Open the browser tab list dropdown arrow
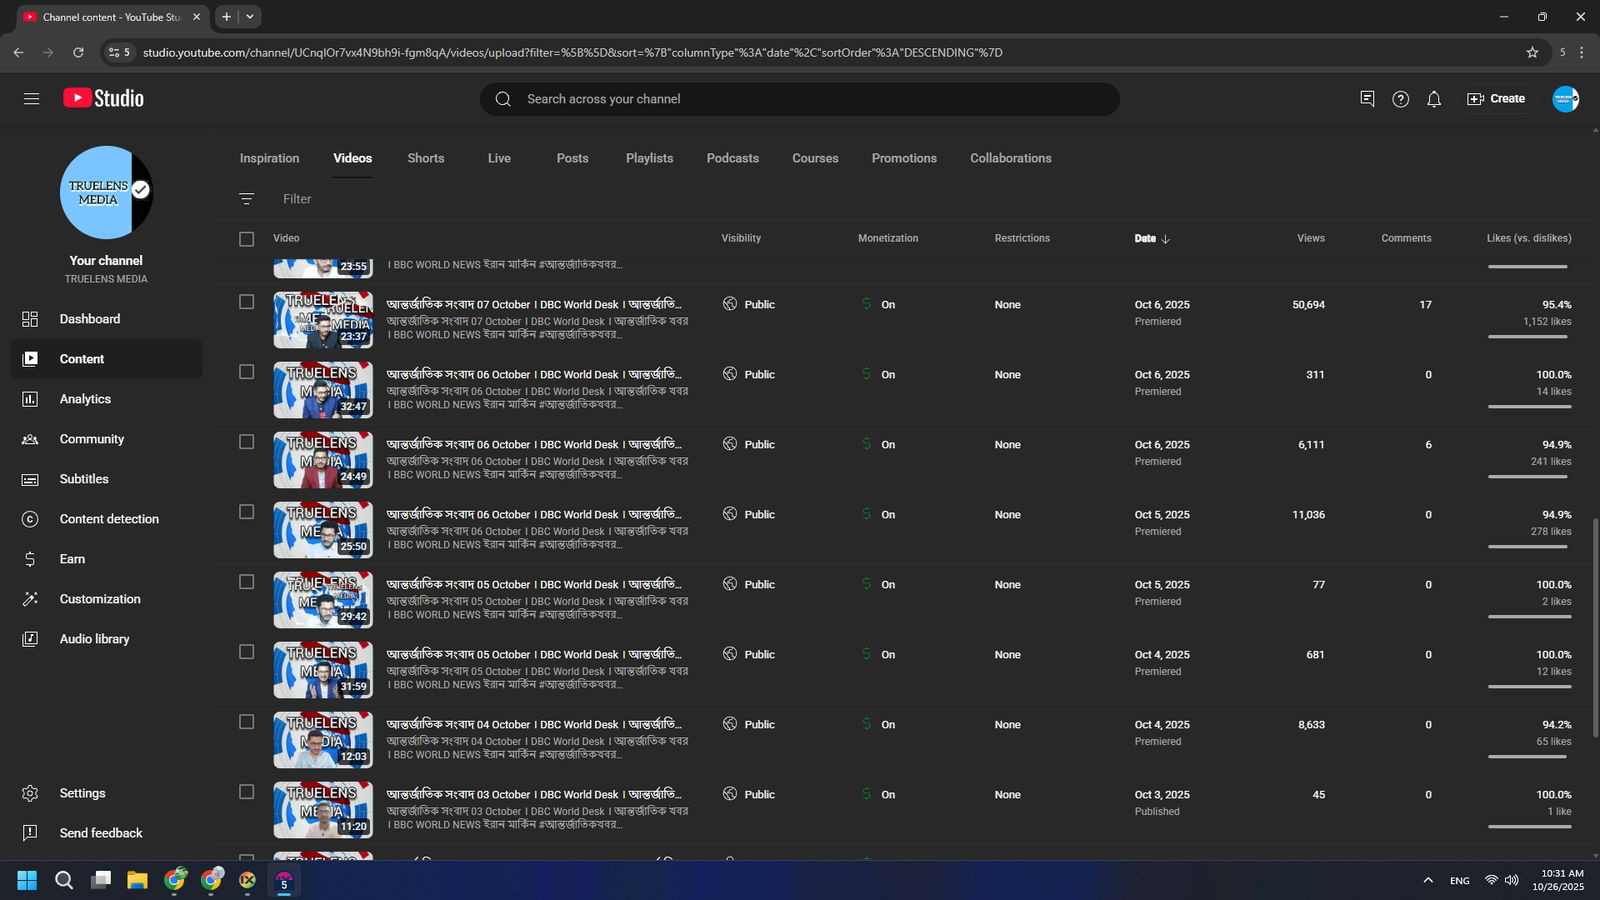1600x900 pixels. coord(250,16)
